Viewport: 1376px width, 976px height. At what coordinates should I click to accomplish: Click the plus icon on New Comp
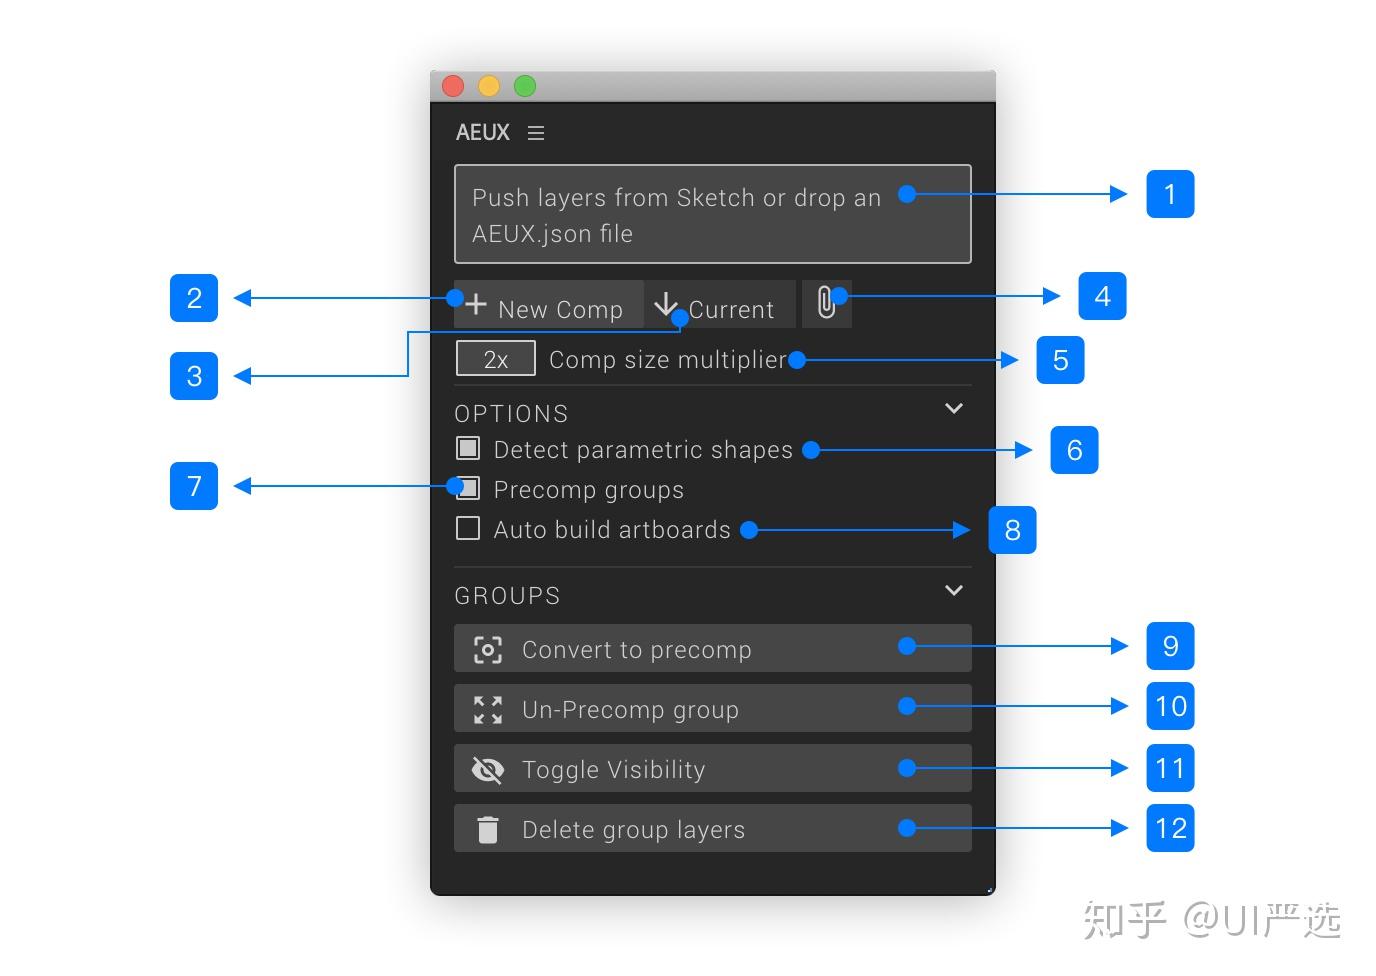pyautogui.click(x=475, y=303)
